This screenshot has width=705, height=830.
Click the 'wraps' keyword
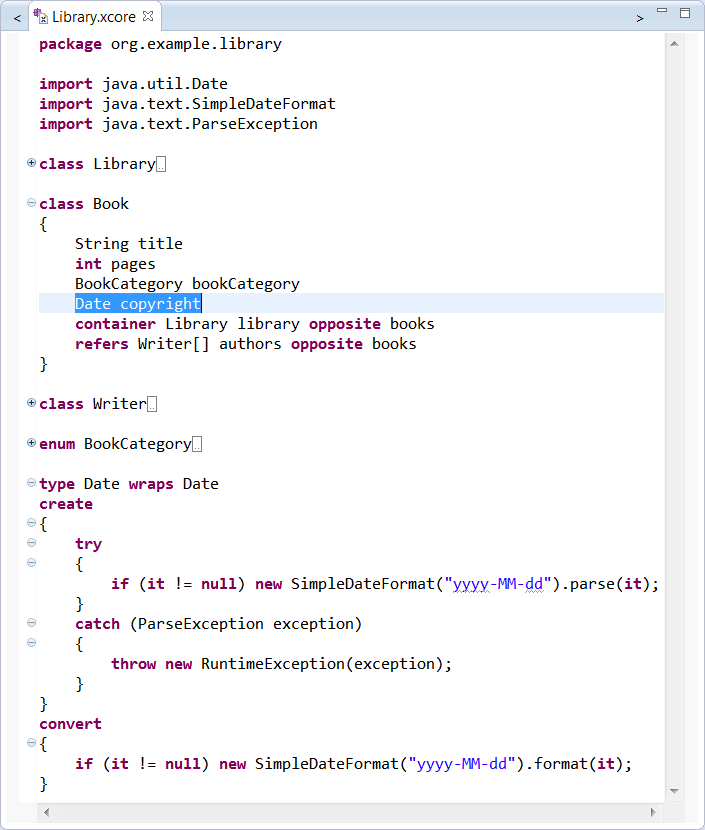click(x=151, y=484)
